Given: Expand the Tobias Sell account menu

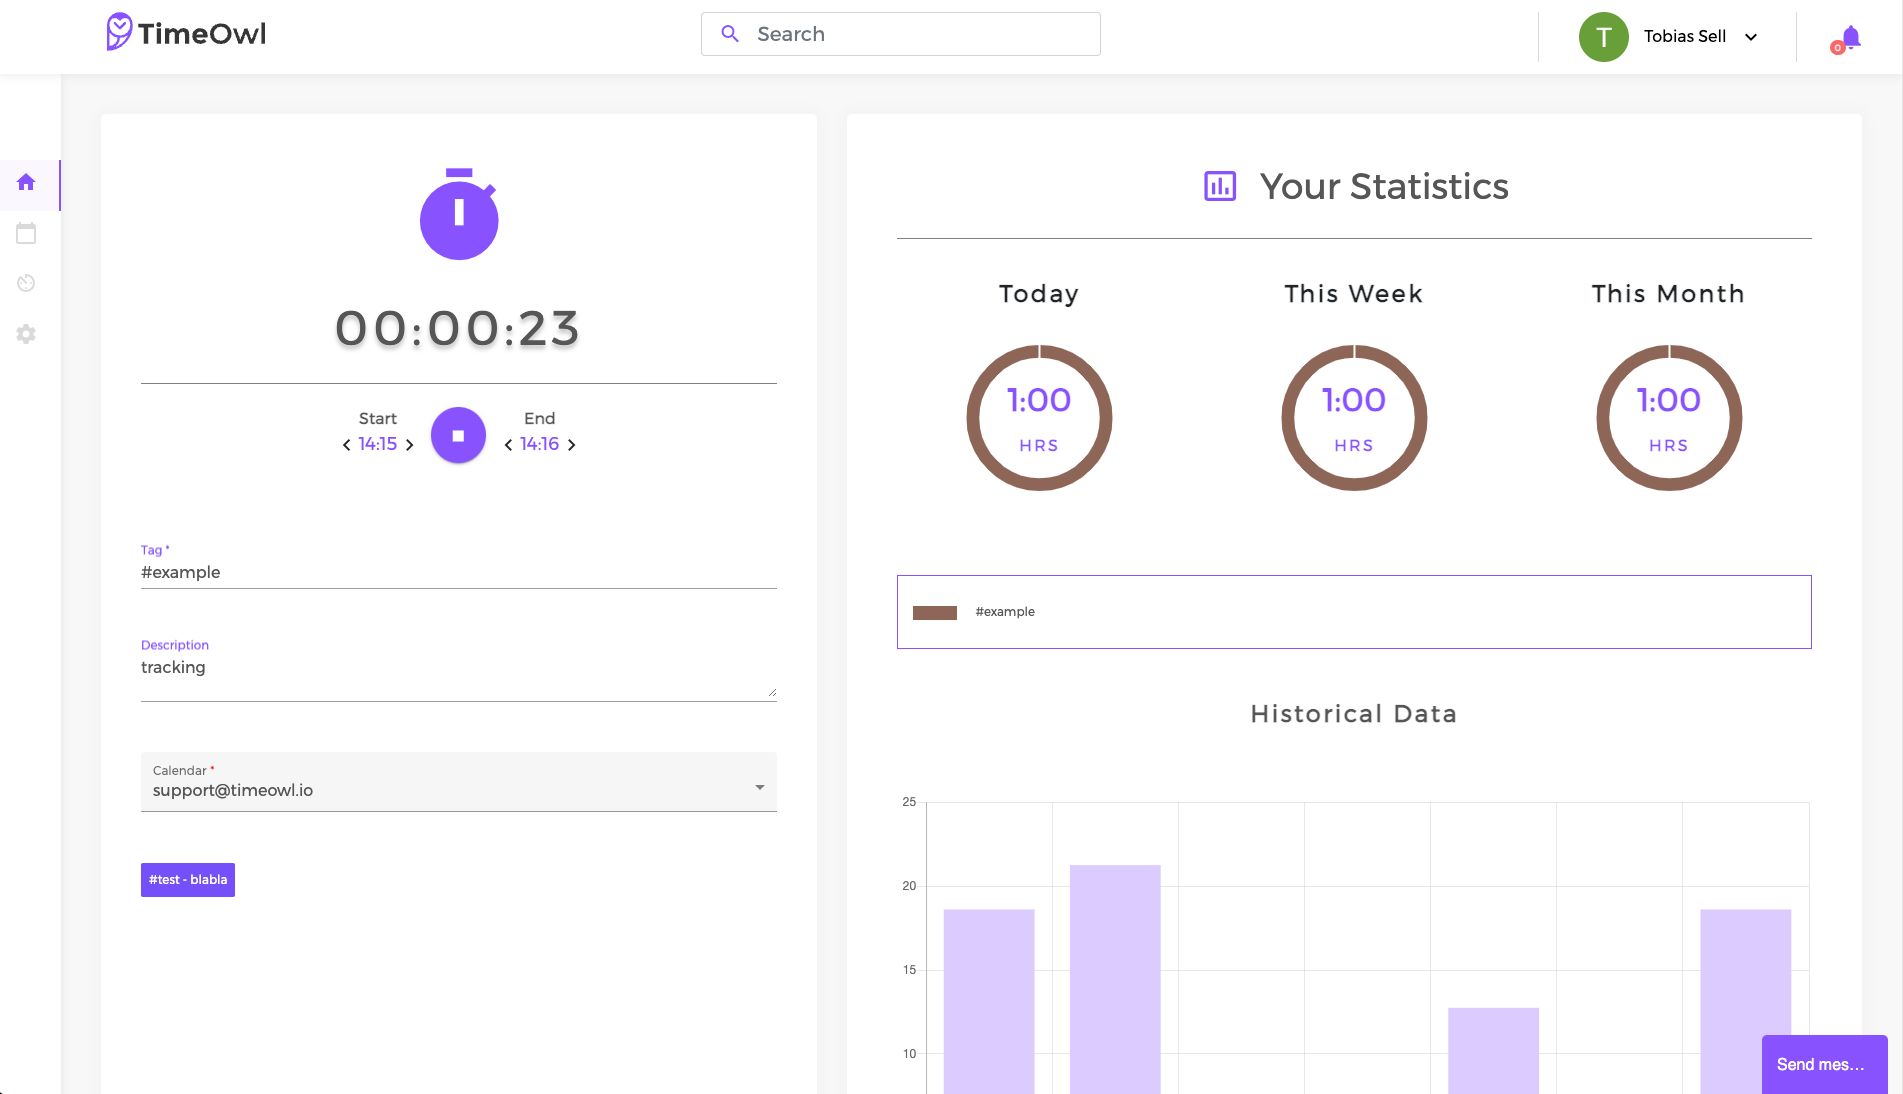Looking at the screenshot, I should 1751,37.
